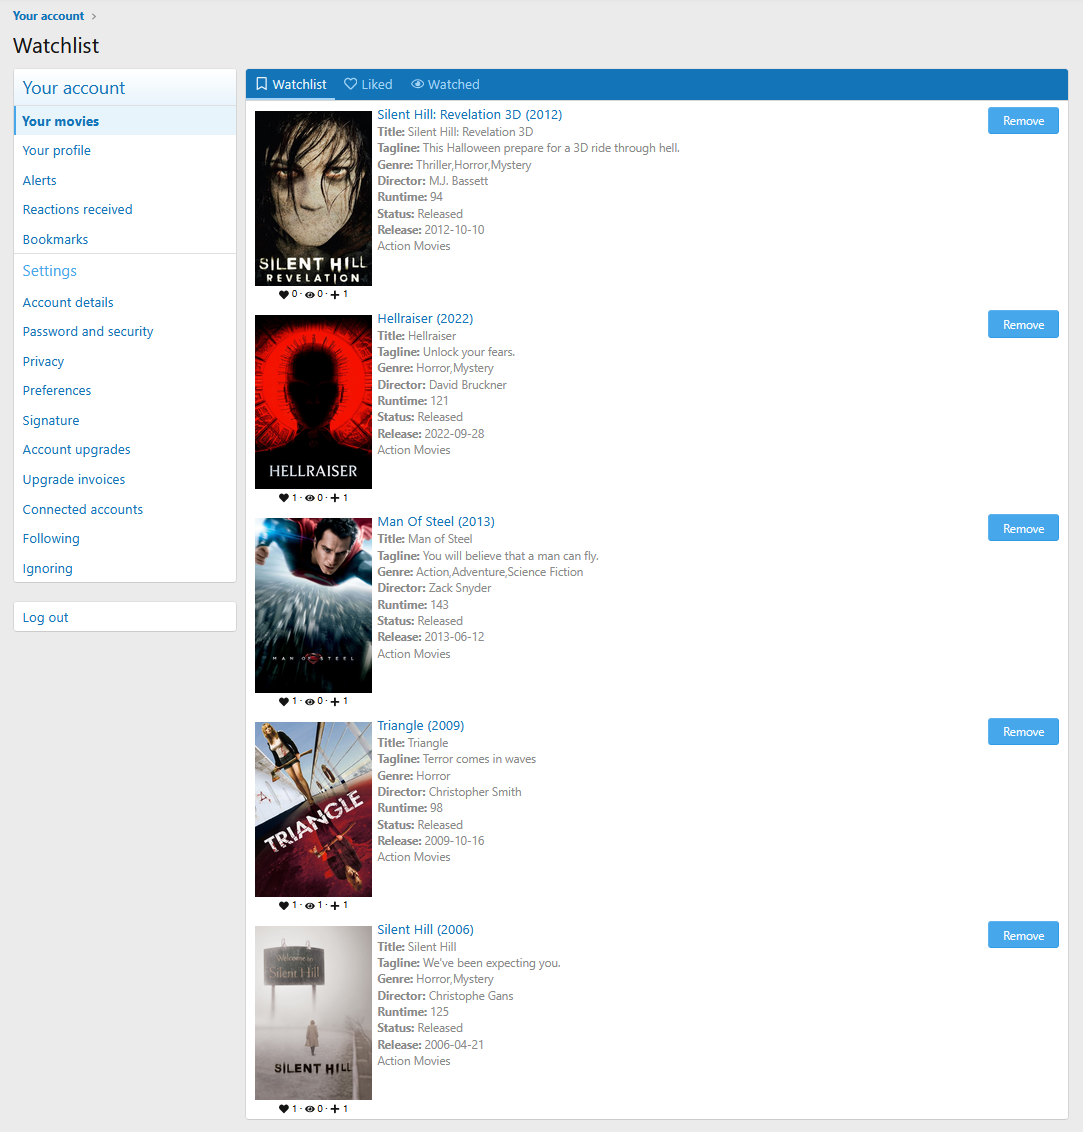Like Hellraiser using the heart icon
The width and height of the screenshot is (1083, 1132).
284,498
